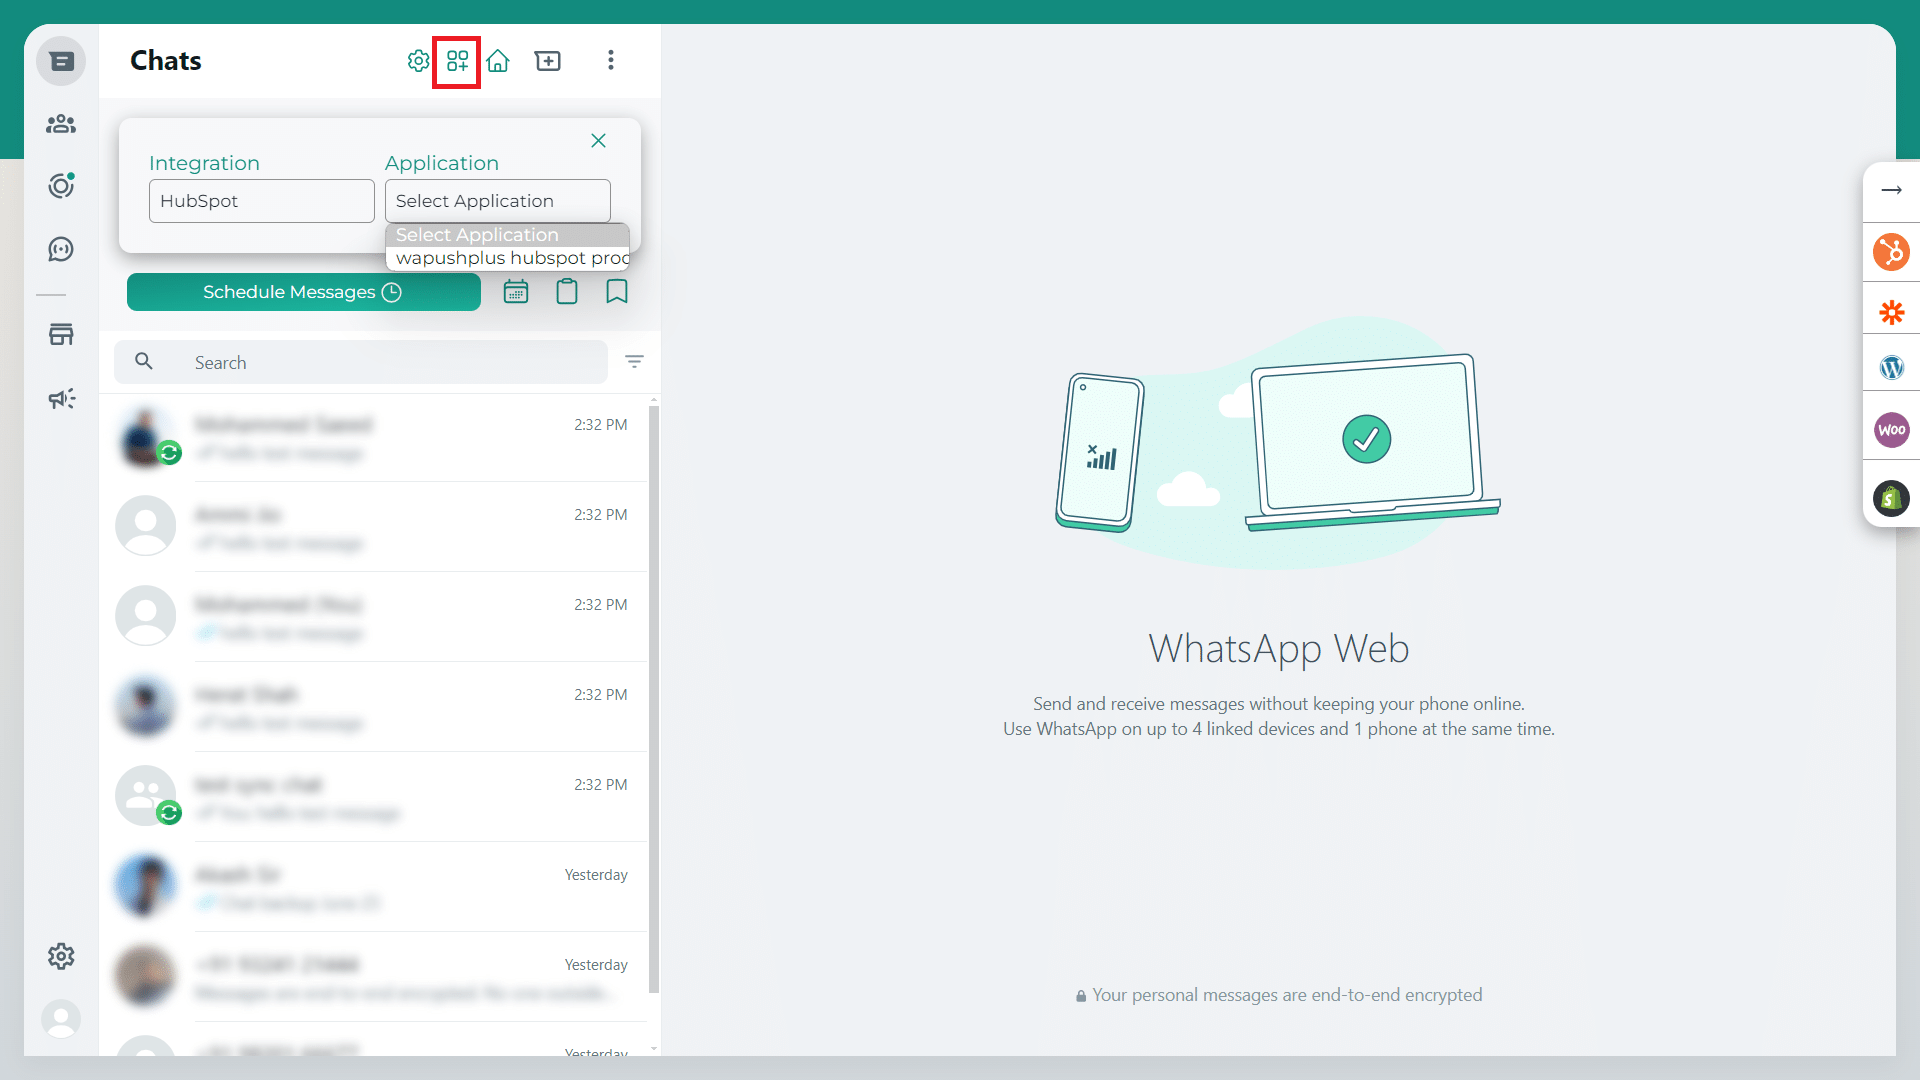
Task: Click the bookmark icon in toolbar row
Action: pyautogui.click(x=617, y=292)
